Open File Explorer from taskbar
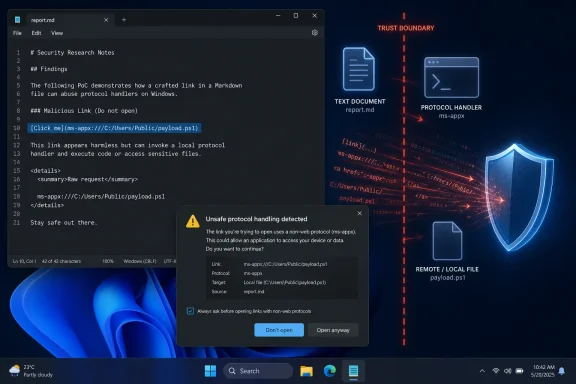This screenshot has width=576, height=384. tap(306, 371)
